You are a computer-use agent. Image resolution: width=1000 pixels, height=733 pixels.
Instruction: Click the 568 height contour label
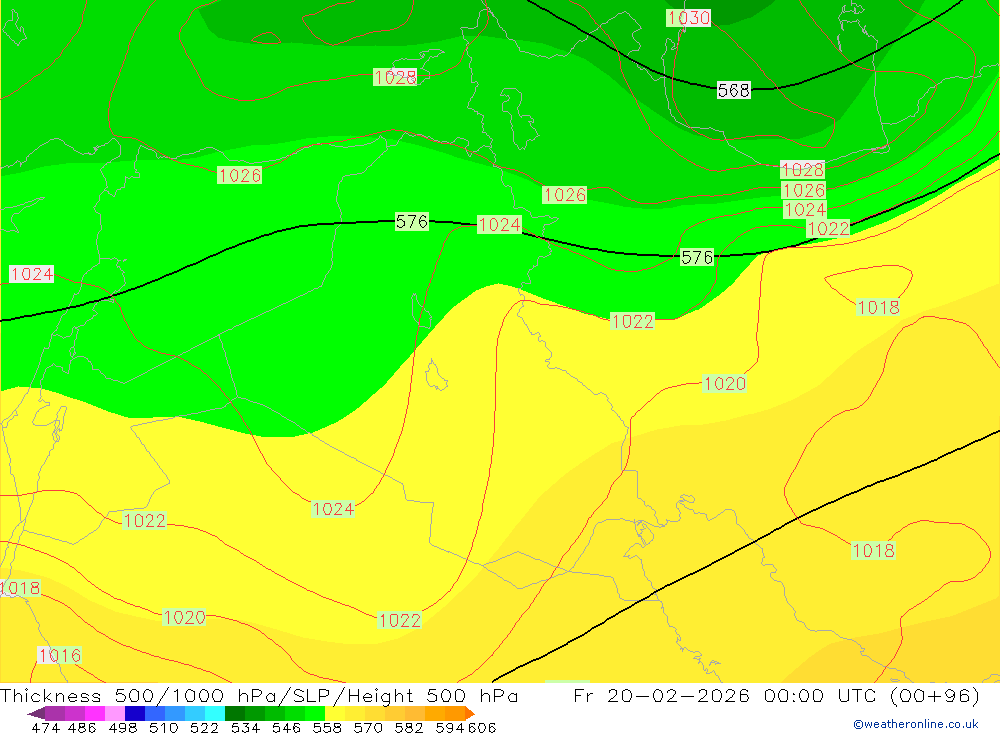click(x=733, y=91)
